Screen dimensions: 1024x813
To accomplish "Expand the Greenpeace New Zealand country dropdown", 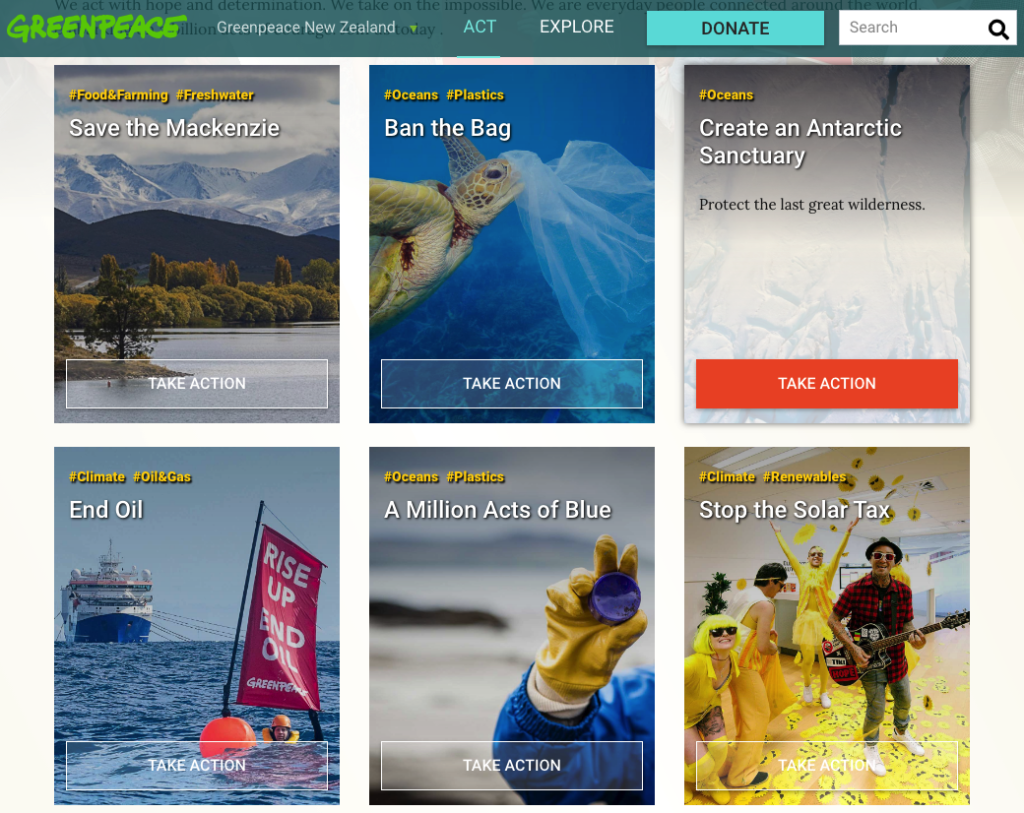I will [317, 27].
